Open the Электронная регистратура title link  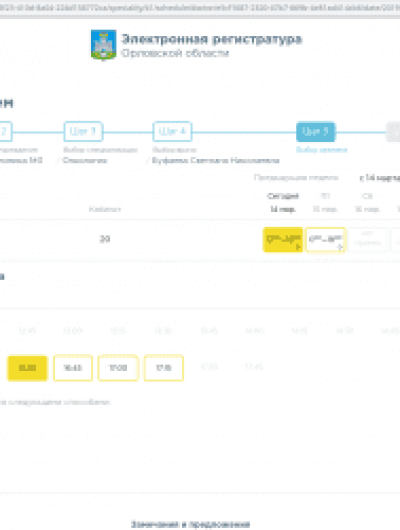212,39
